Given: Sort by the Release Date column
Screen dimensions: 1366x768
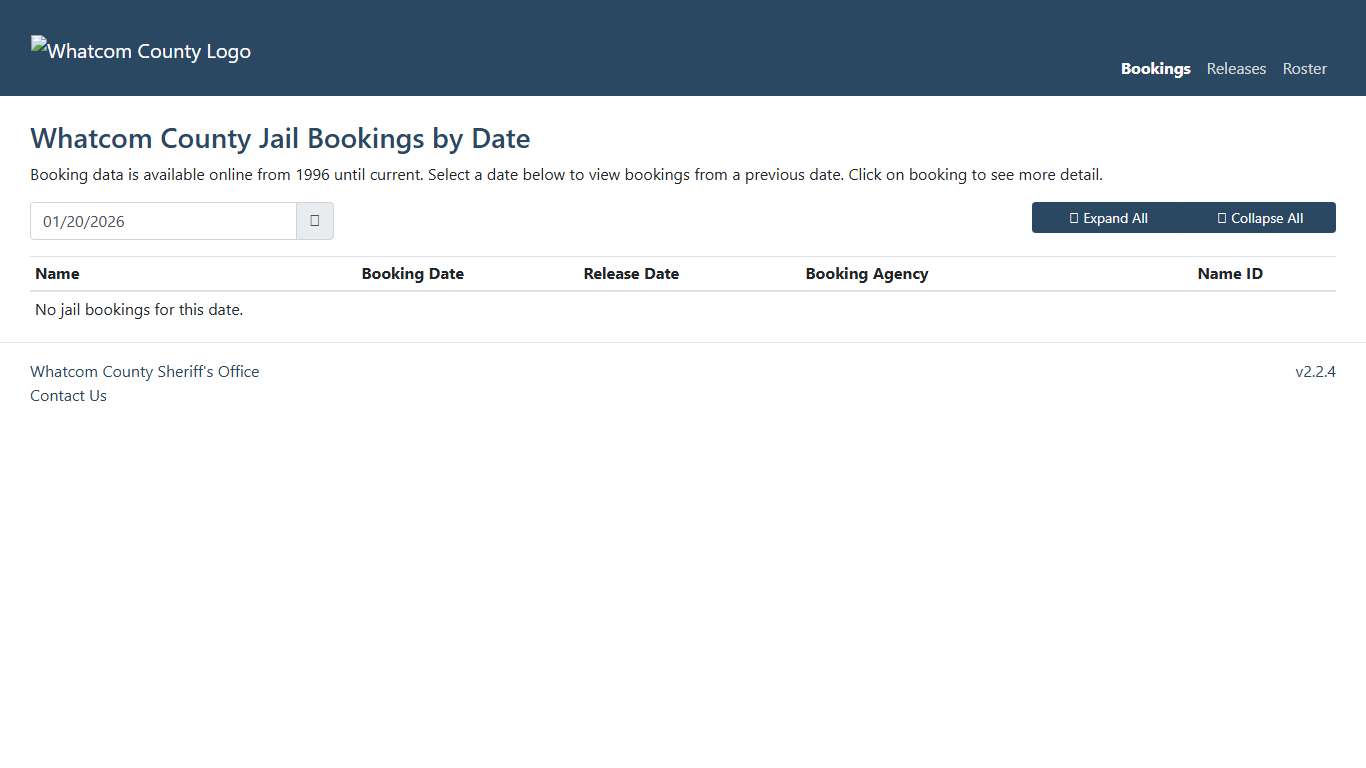Looking at the screenshot, I should coord(631,273).
